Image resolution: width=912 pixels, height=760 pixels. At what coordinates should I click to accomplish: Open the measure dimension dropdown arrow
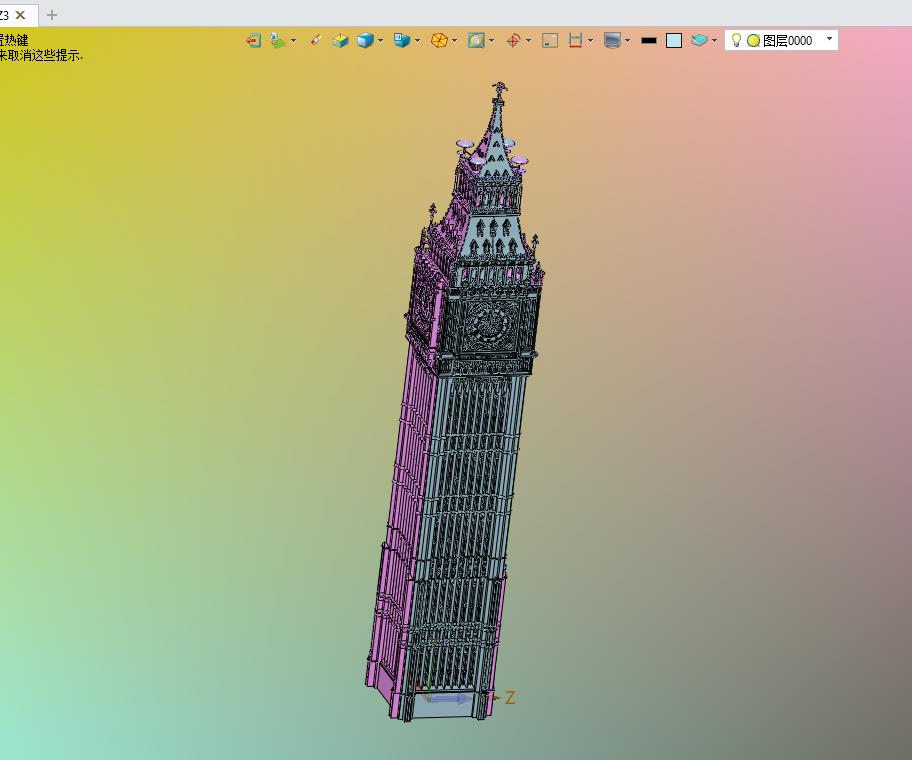(x=591, y=40)
